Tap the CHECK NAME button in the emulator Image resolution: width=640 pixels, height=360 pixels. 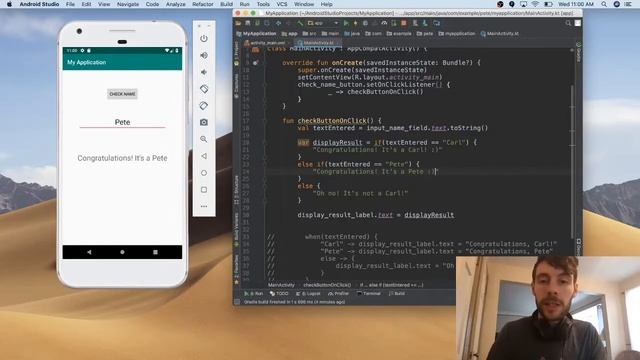click(x=122, y=94)
